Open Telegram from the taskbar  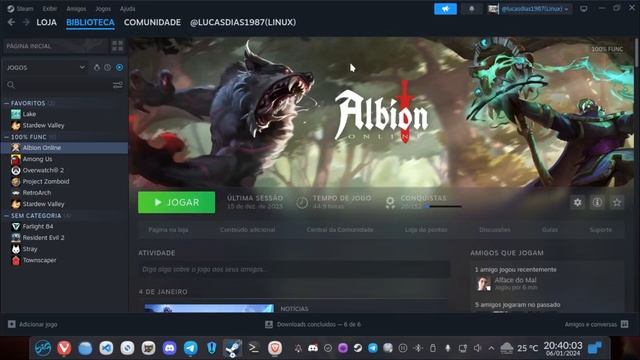click(191, 348)
